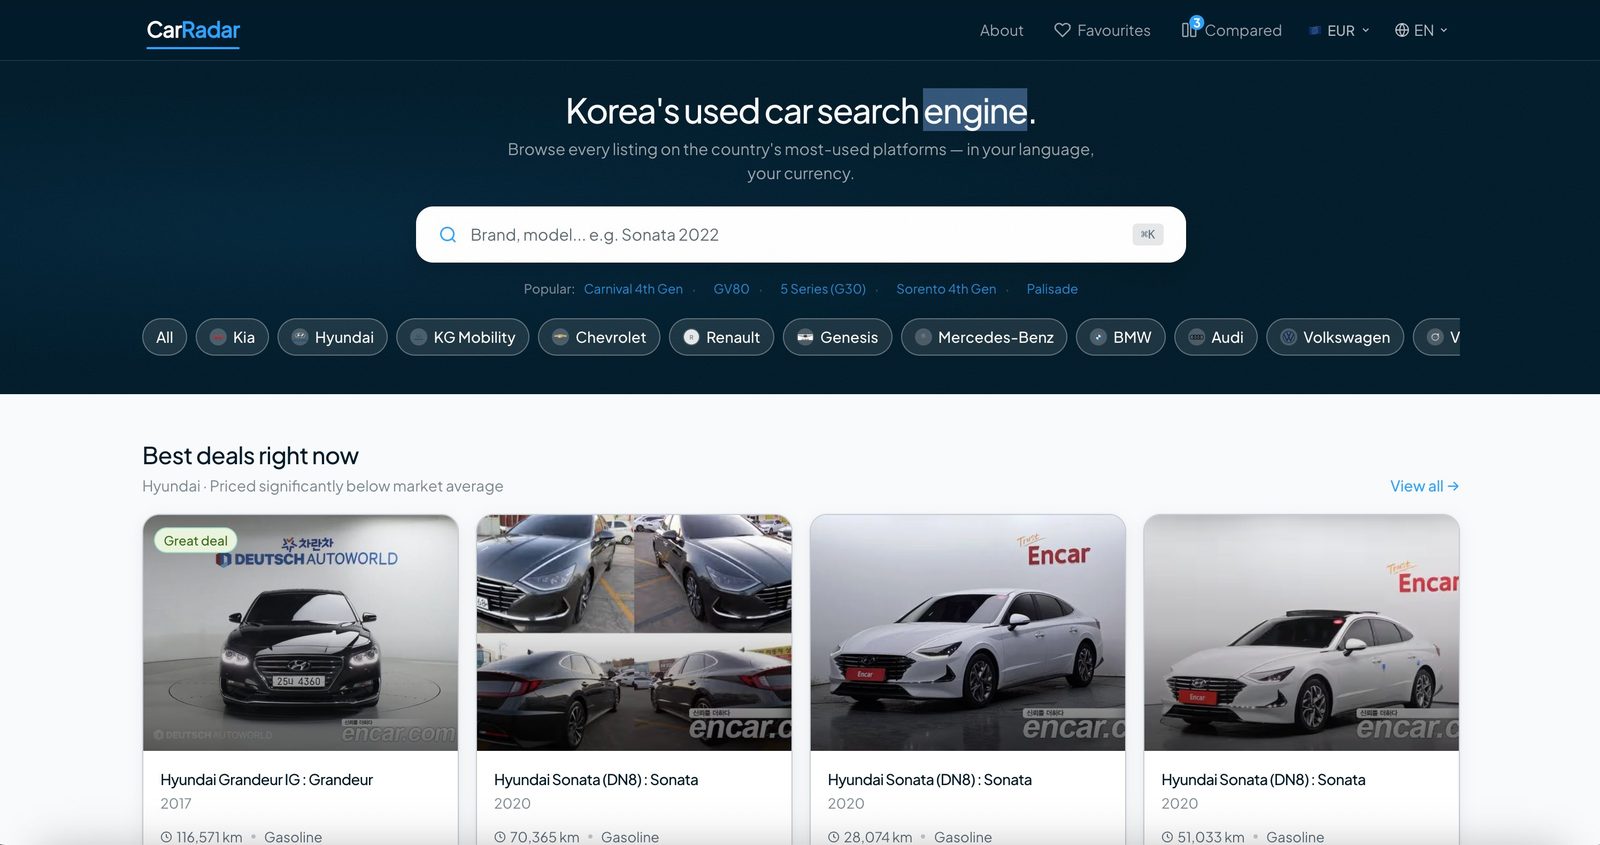Viewport: 1600px width, 845px height.
Task: Open the Compared cars icon
Action: coord(1190,28)
